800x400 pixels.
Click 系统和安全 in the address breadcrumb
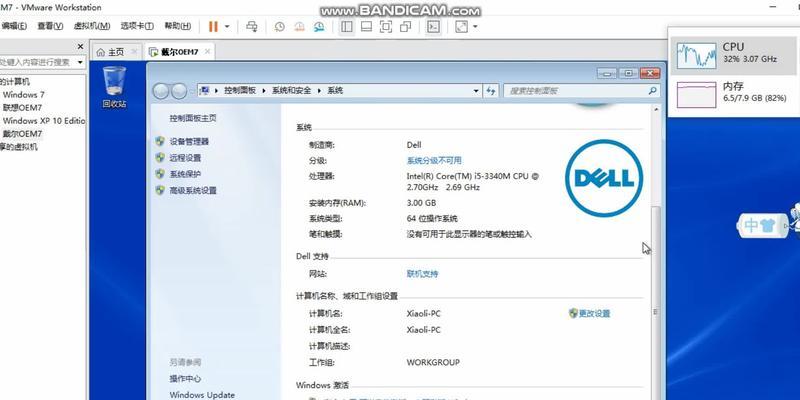click(x=291, y=90)
